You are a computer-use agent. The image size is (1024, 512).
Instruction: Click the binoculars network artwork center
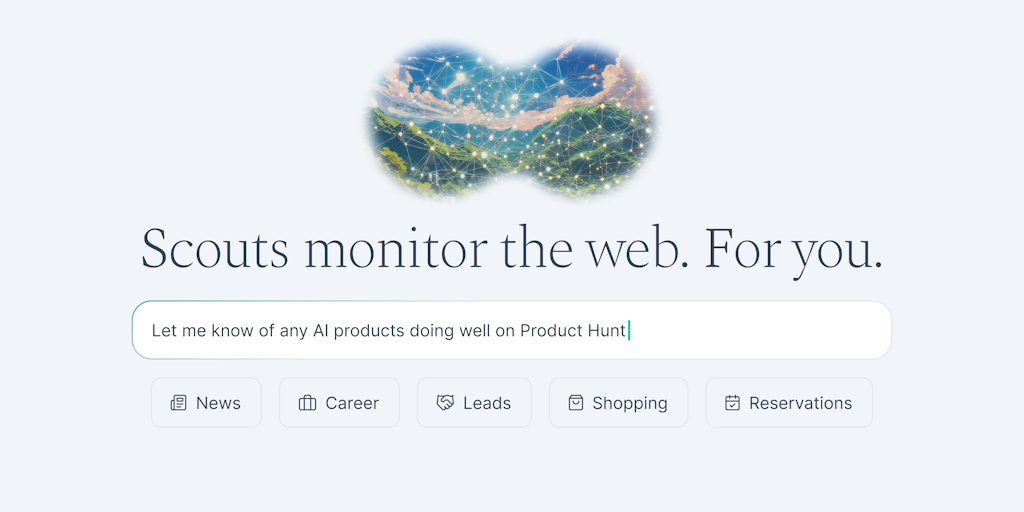[512, 118]
